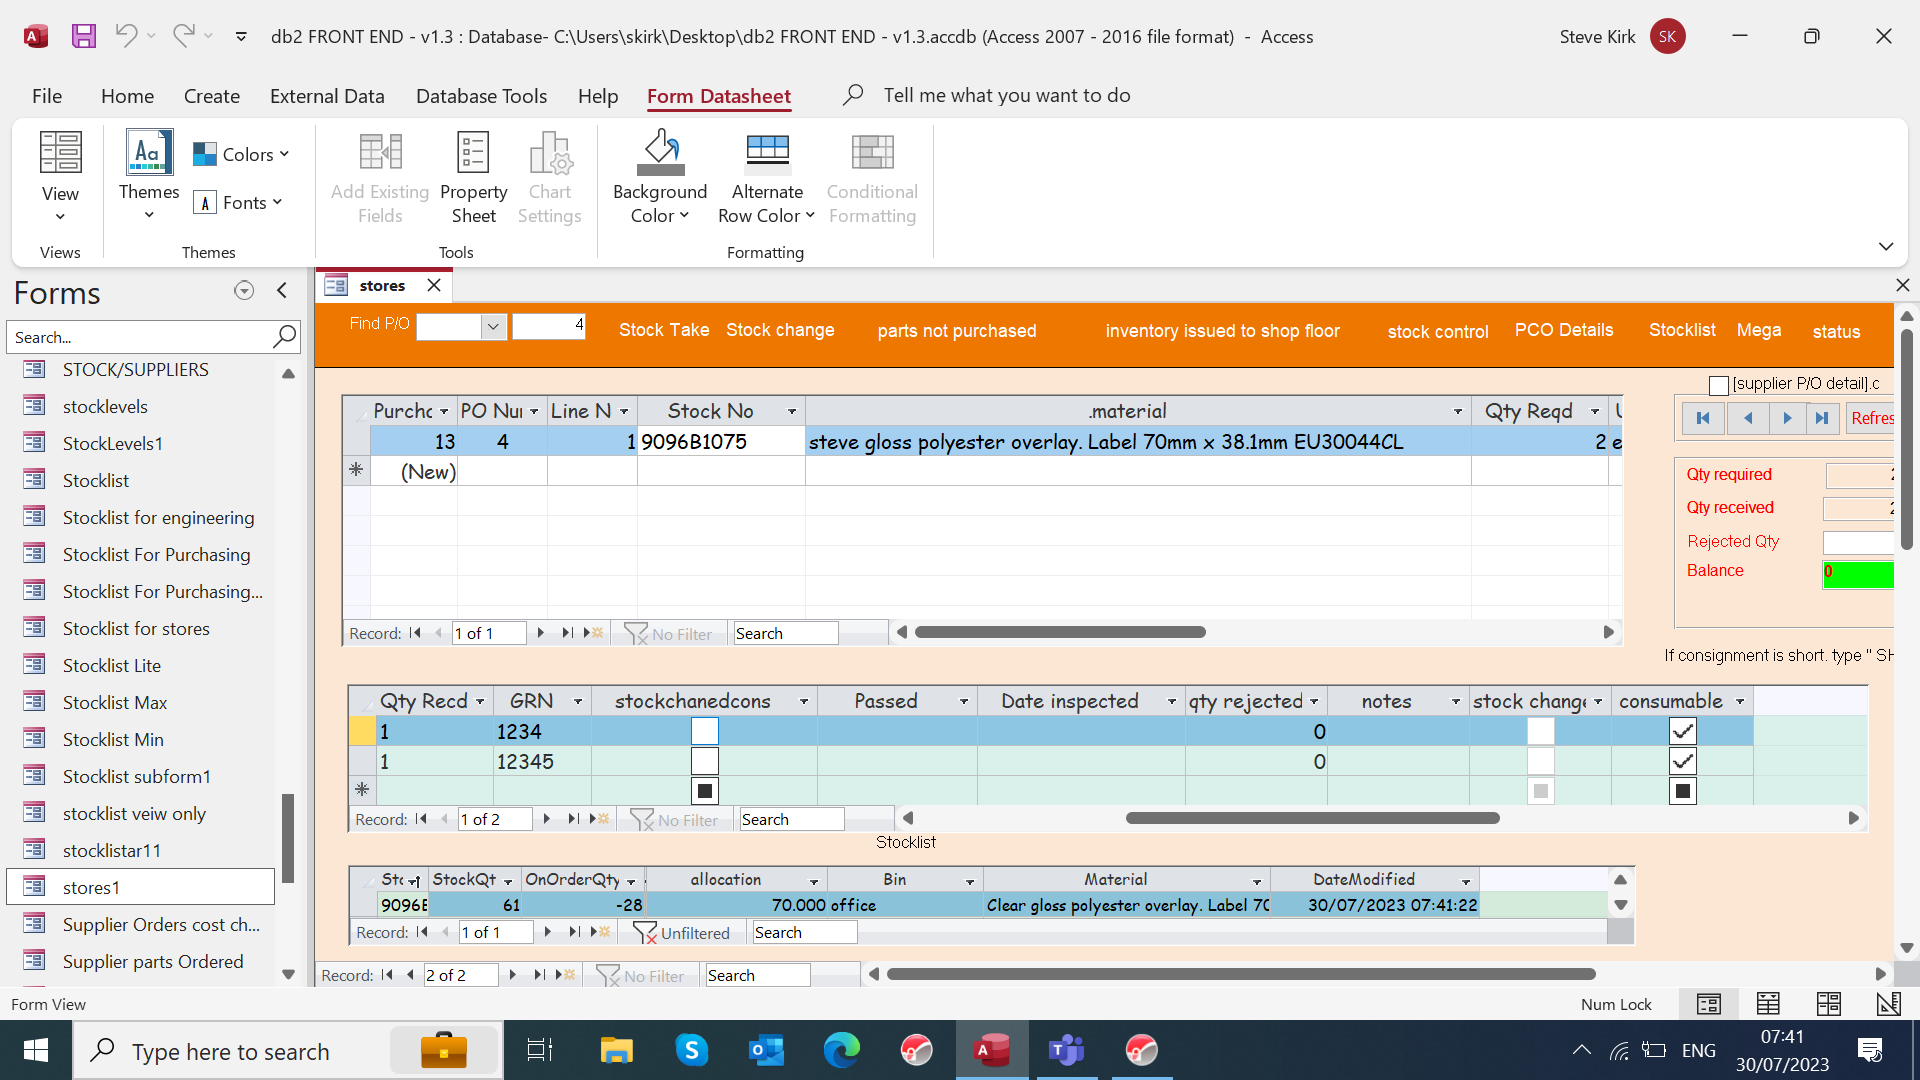Viewport: 1920px width, 1080px height.
Task: Click the Background Color paint bucket
Action: 660,152
